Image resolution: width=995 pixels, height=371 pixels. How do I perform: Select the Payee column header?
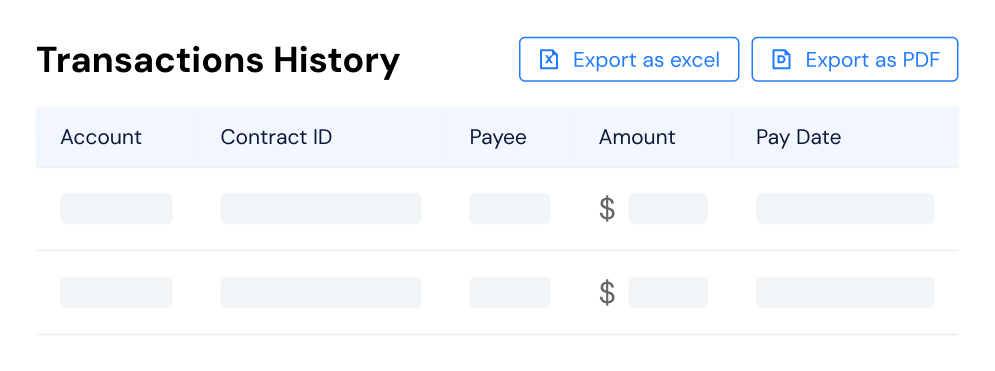[x=498, y=137]
